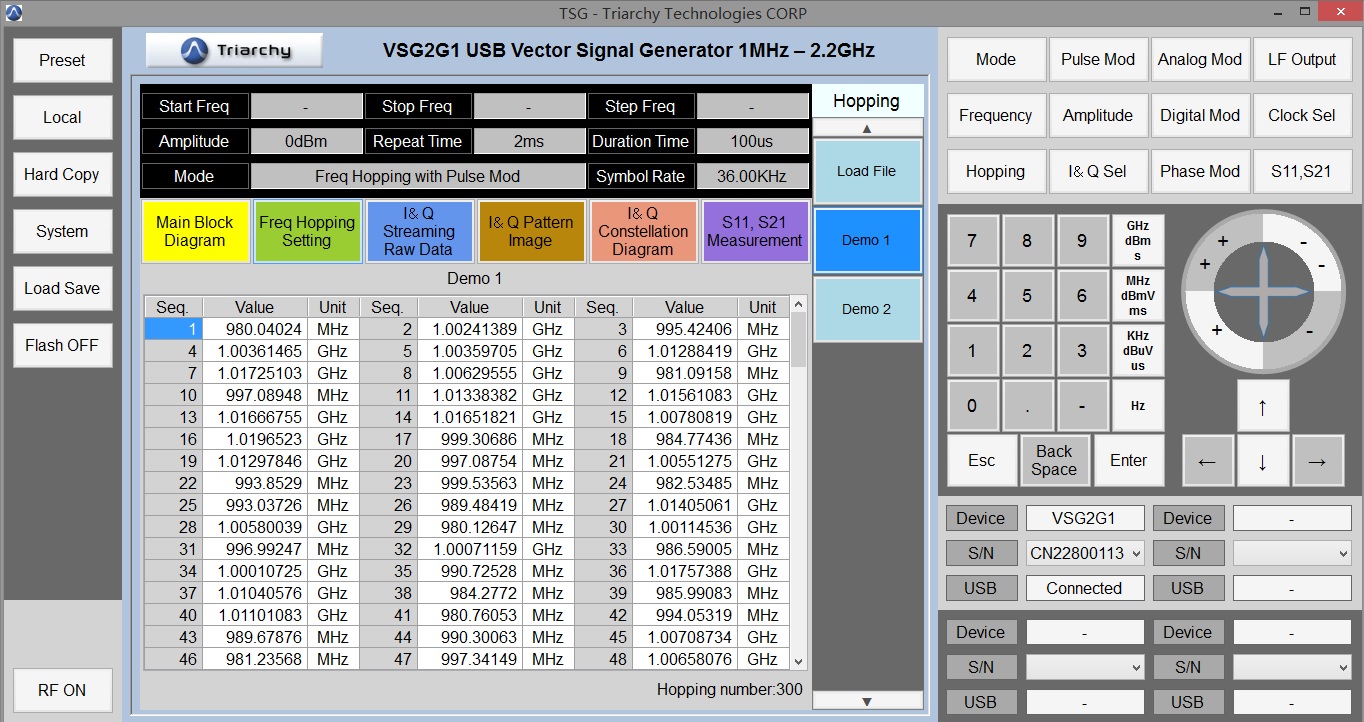Click the Triarchy logo button
Viewport: 1364px width, 722px height.
pos(234,50)
